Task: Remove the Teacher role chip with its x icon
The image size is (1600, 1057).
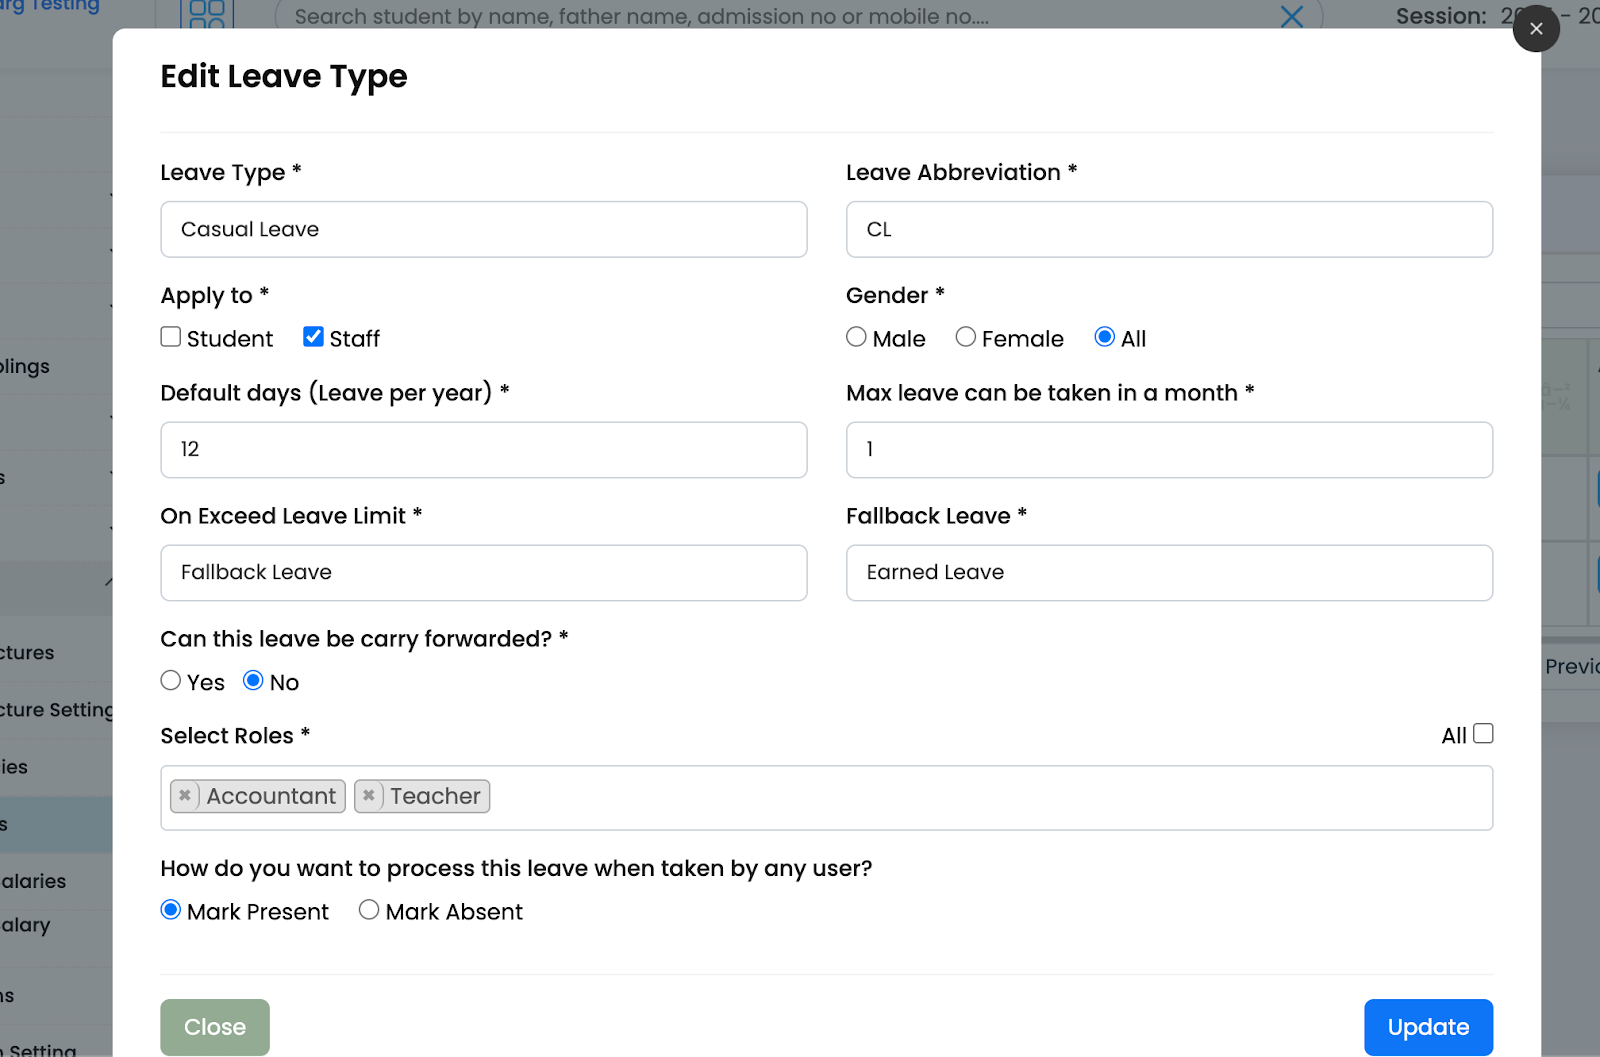Action: [x=368, y=796]
